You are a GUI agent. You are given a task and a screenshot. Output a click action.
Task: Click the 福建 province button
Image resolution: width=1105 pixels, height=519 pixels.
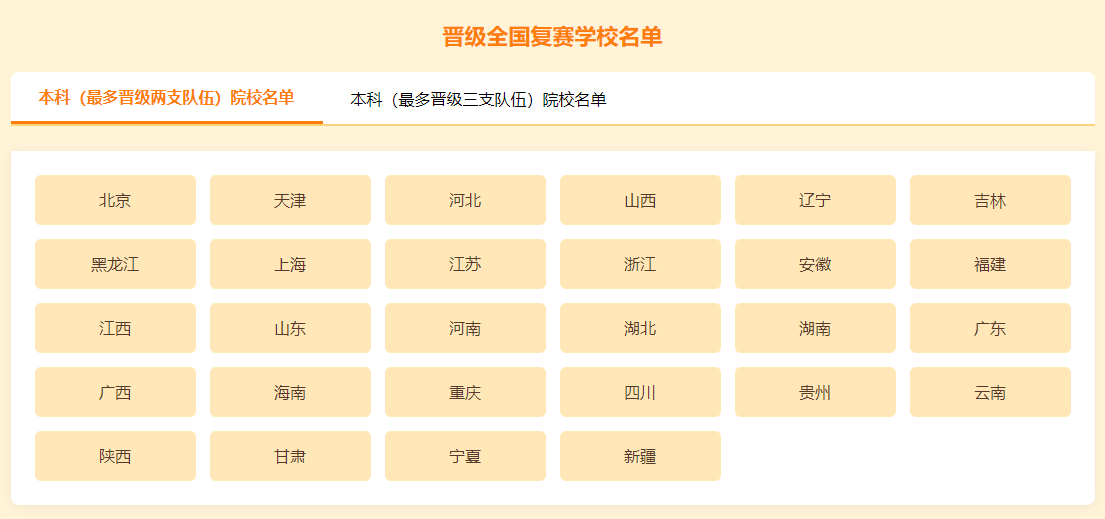click(990, 264)
